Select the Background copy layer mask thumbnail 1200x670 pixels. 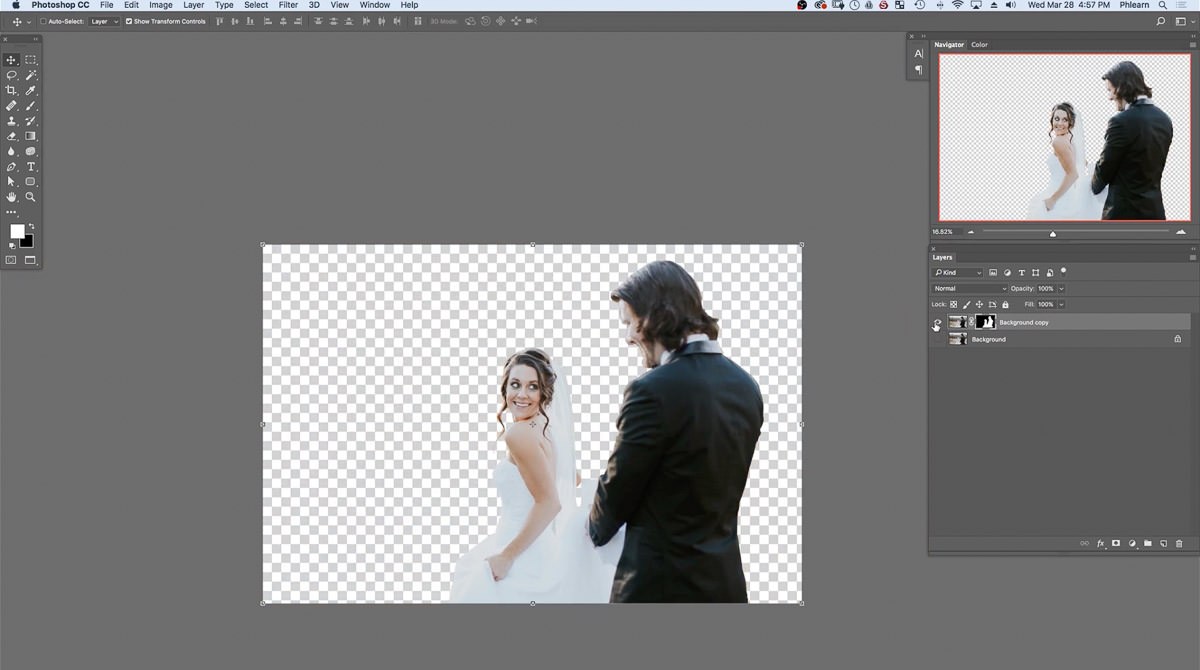tap(986, 322)
